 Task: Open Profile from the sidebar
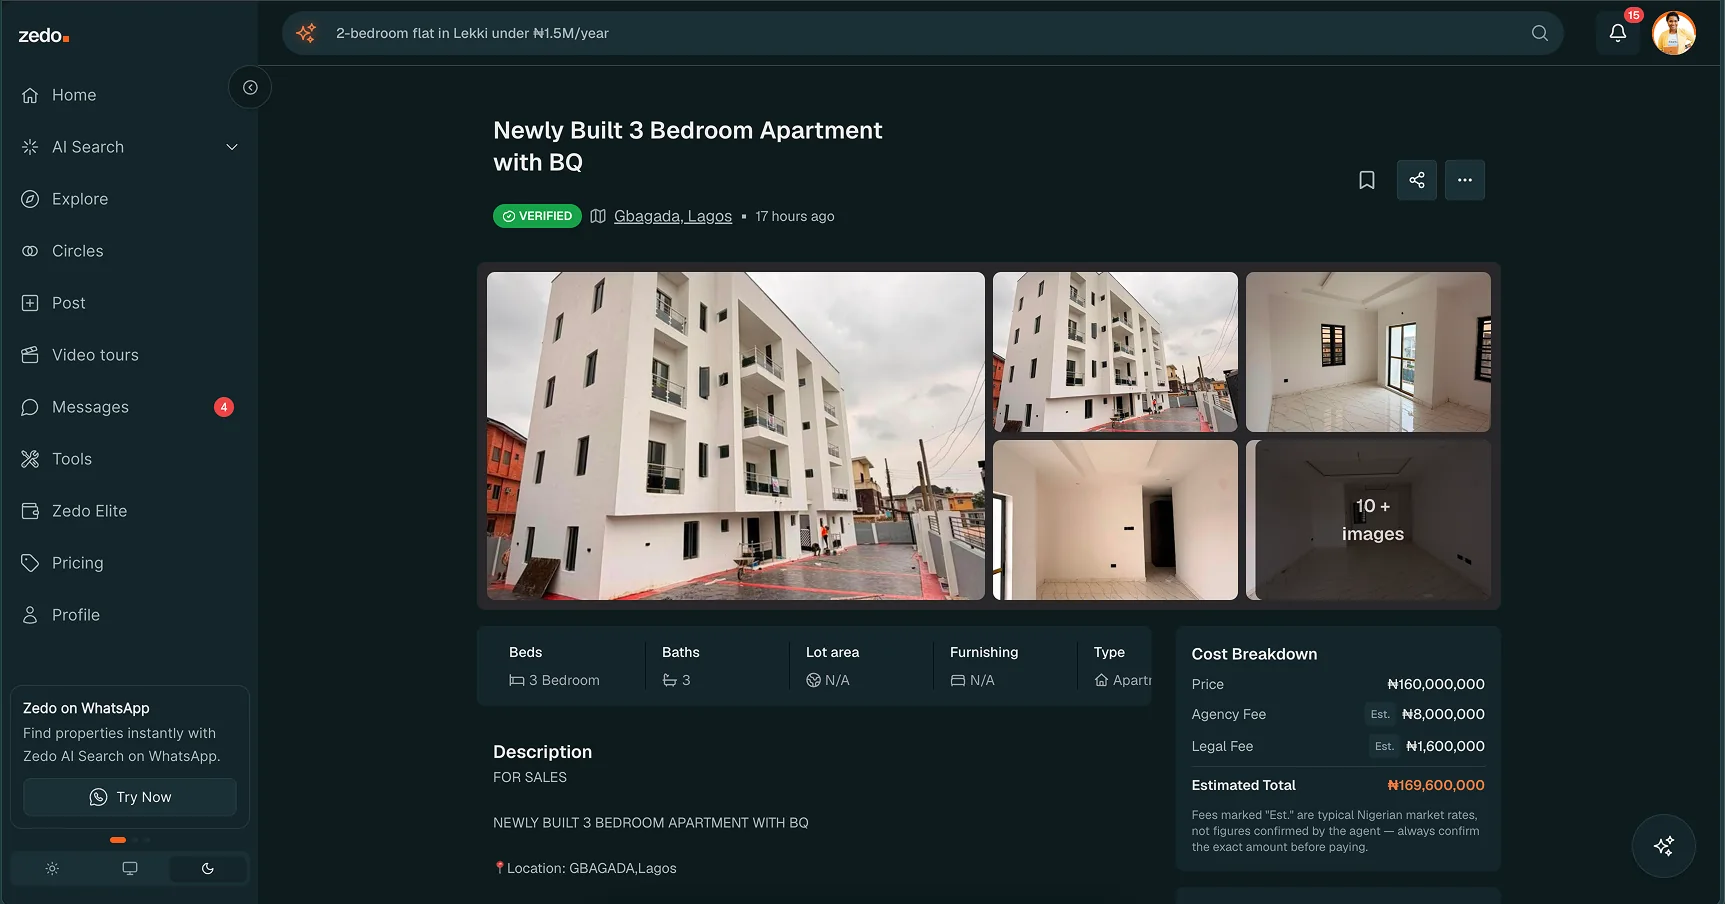pyautogui.click(x=76, y=615)
